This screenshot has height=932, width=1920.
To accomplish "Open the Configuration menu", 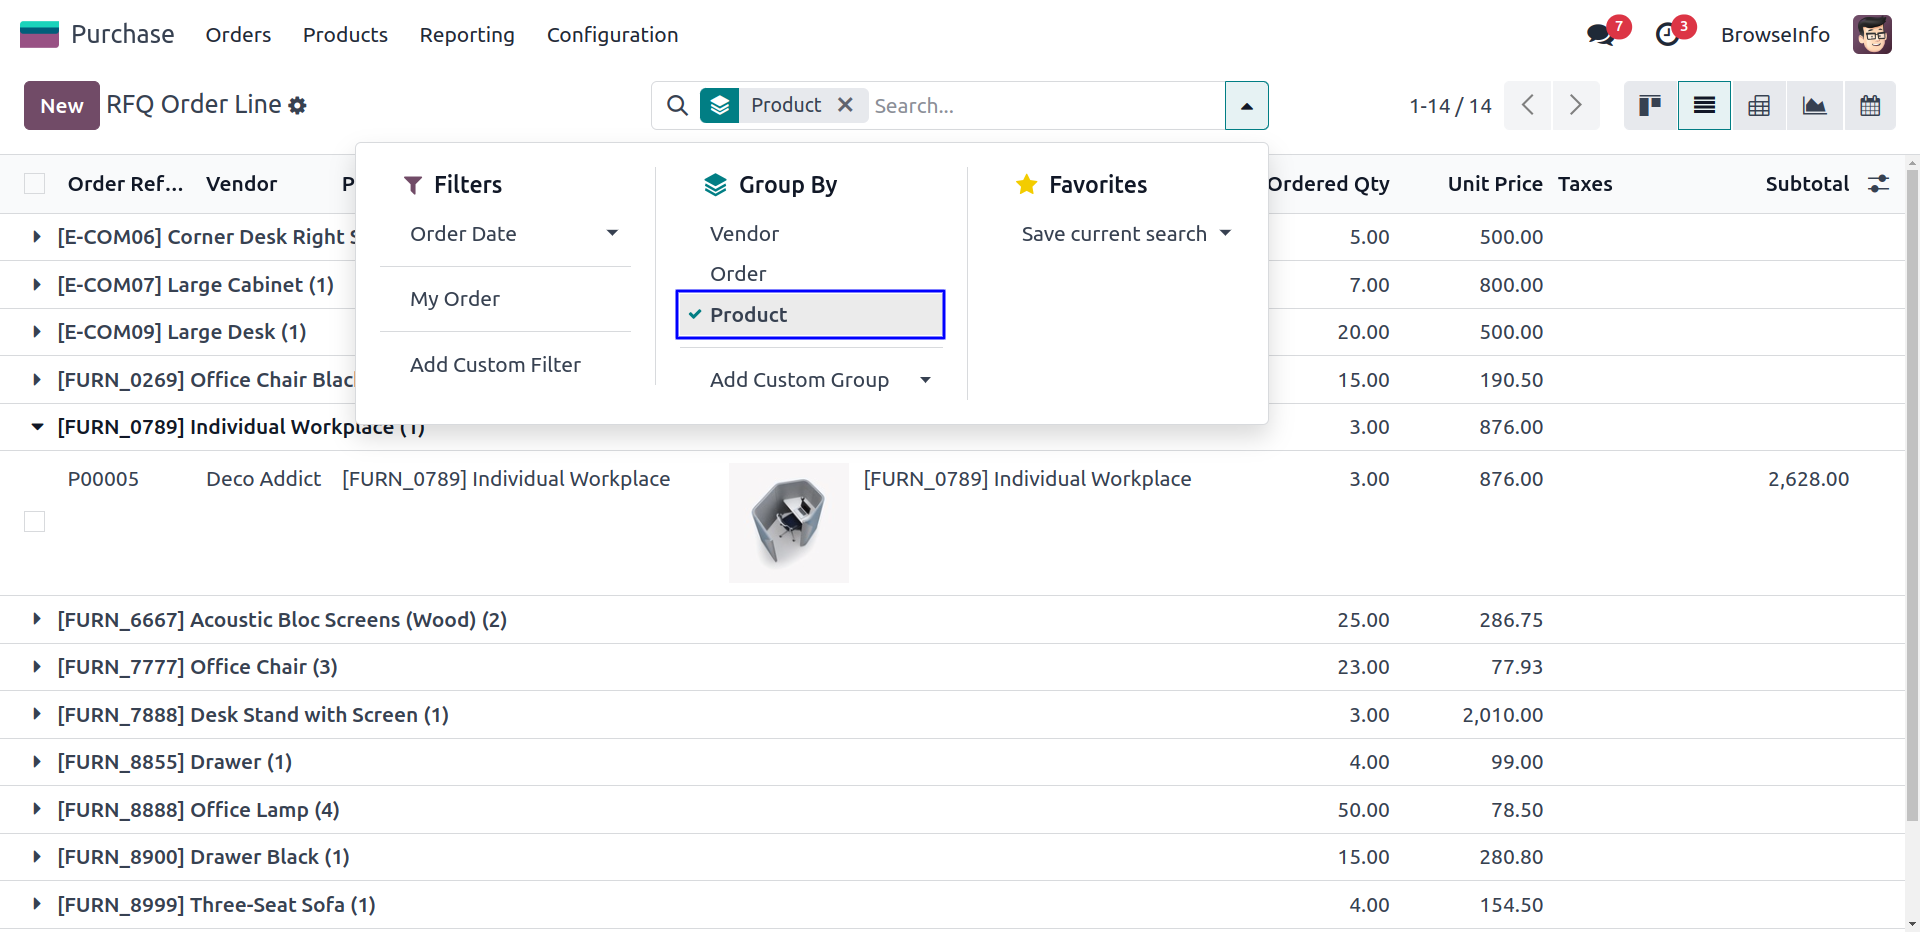I will click(x=612, y=35).
